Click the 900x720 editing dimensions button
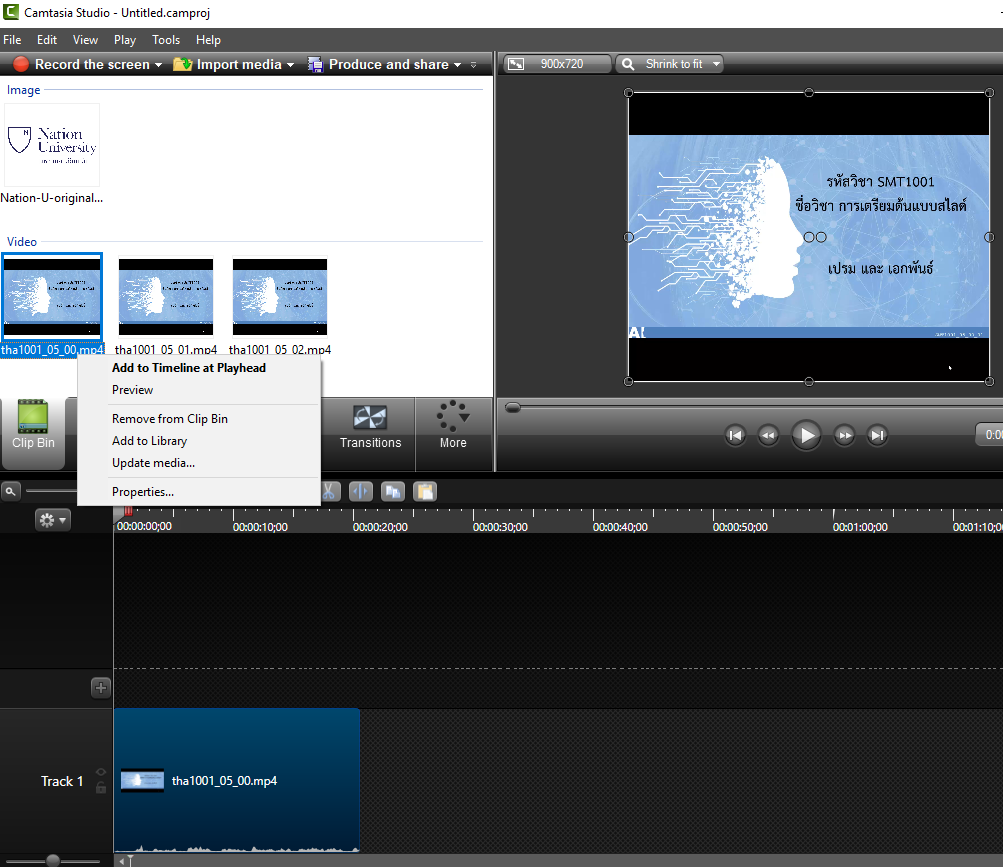 558,64
